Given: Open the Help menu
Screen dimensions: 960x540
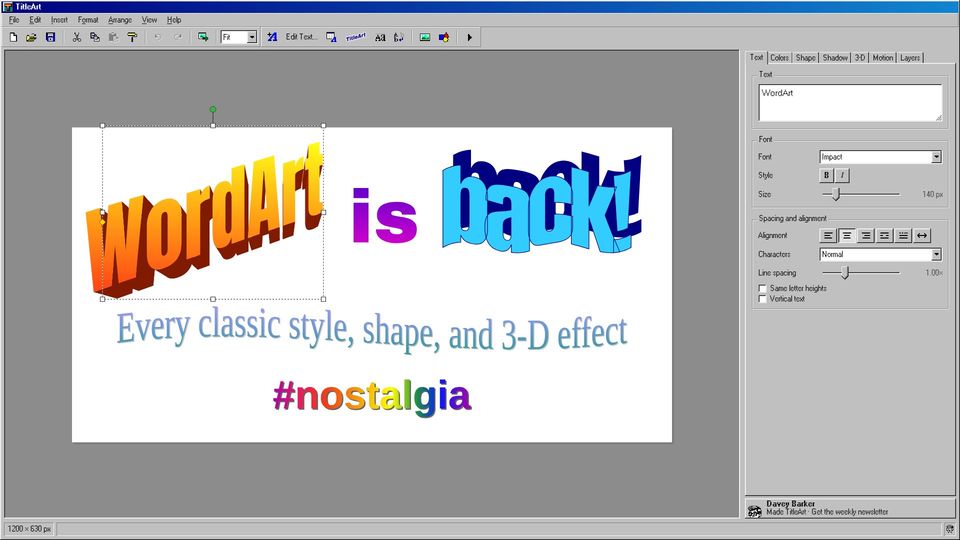Looking at the screenshot, I should pos(174,20).
